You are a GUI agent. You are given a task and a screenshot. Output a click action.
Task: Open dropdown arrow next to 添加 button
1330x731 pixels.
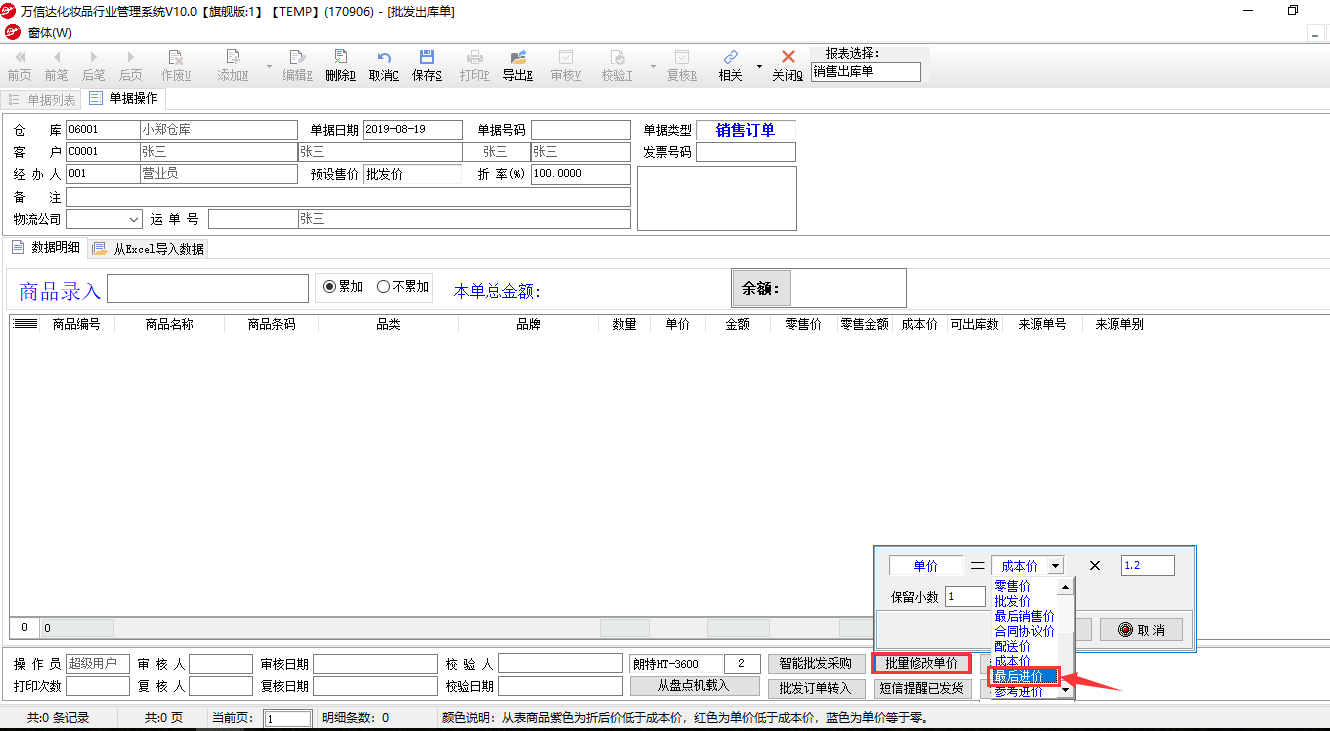click(269, 67)
